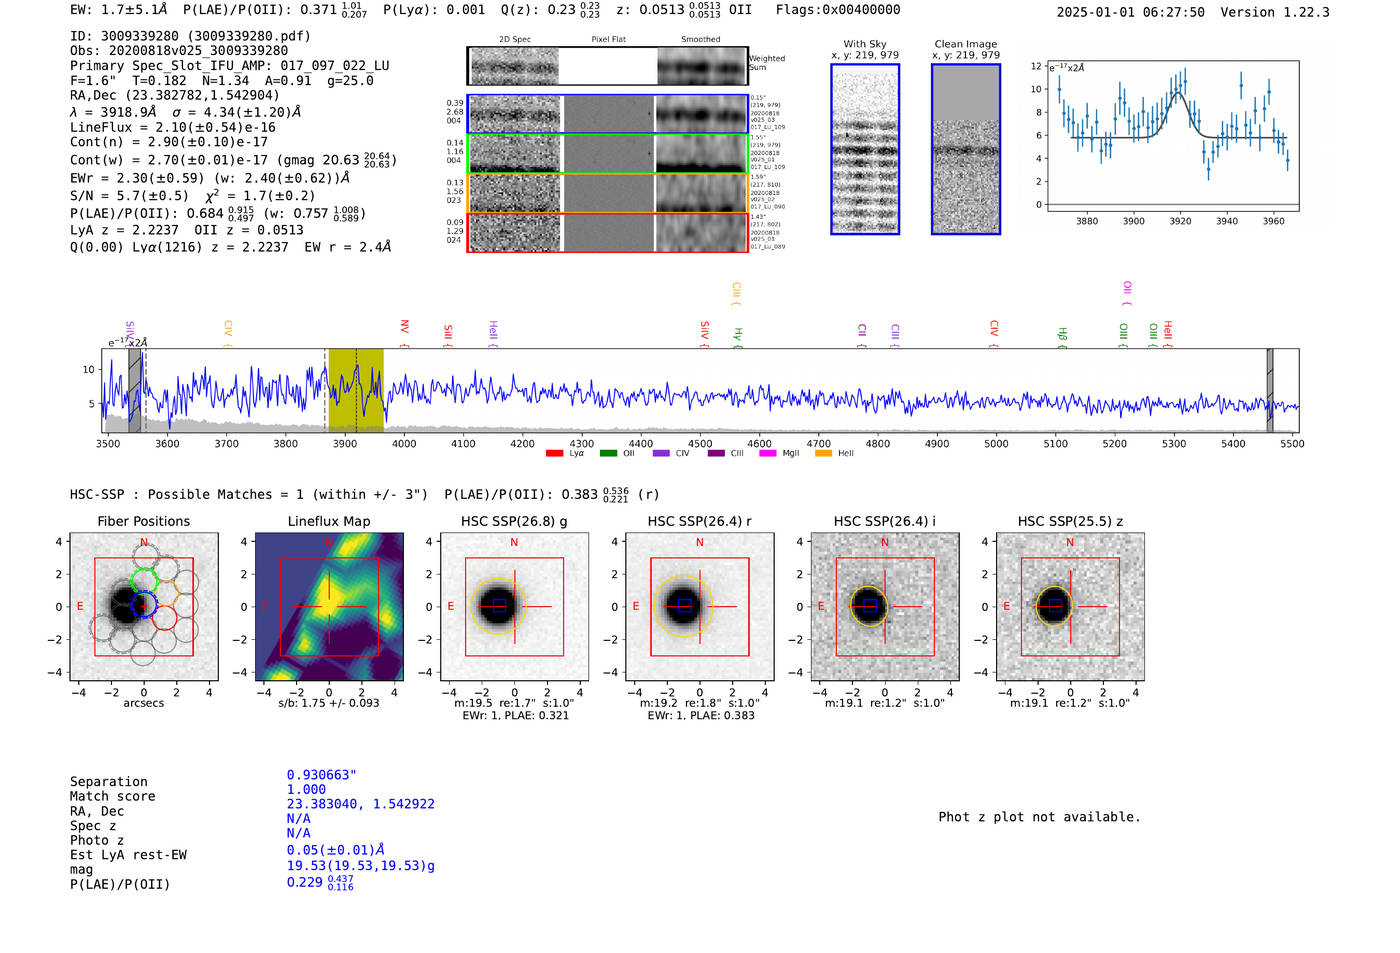Click the Weighted Sum 2D spectrum strip
This screenshot has height=953, width=1400.
click(608, 66)
